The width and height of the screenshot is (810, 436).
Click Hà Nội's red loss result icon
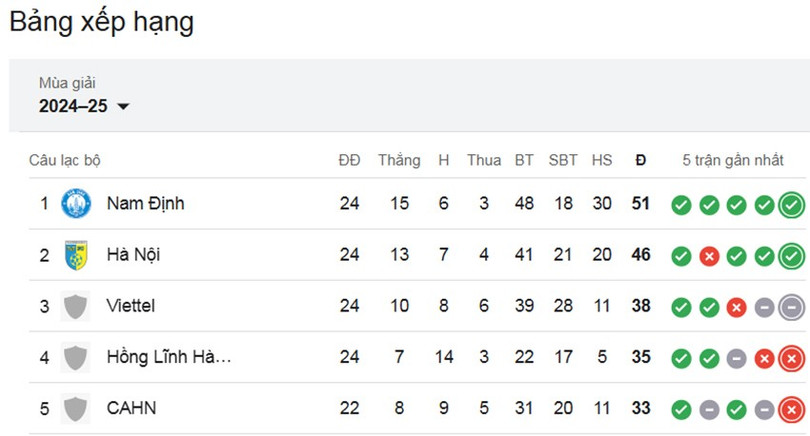click(x=709, y=256)
